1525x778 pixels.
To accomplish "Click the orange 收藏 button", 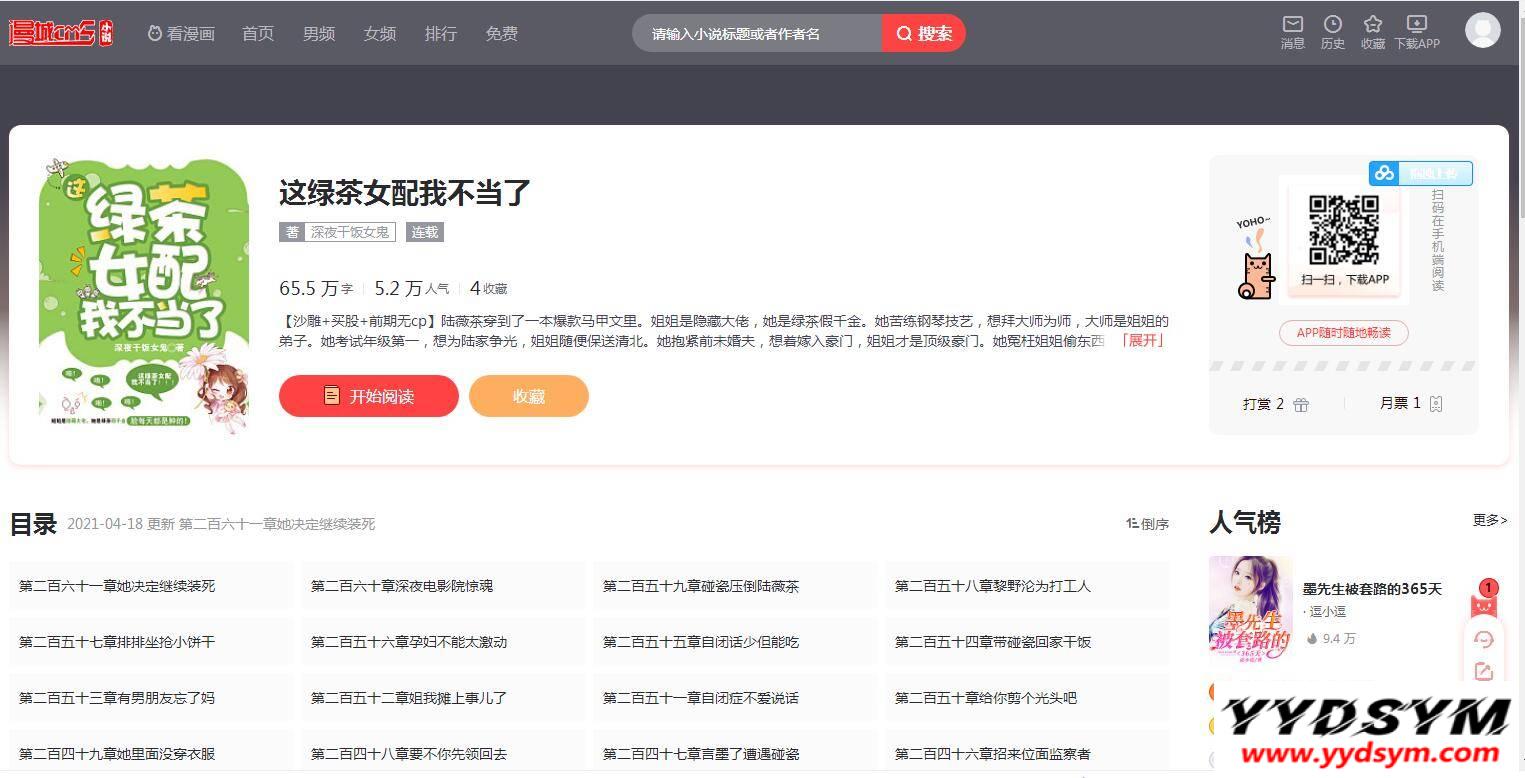I will [528, 396].
